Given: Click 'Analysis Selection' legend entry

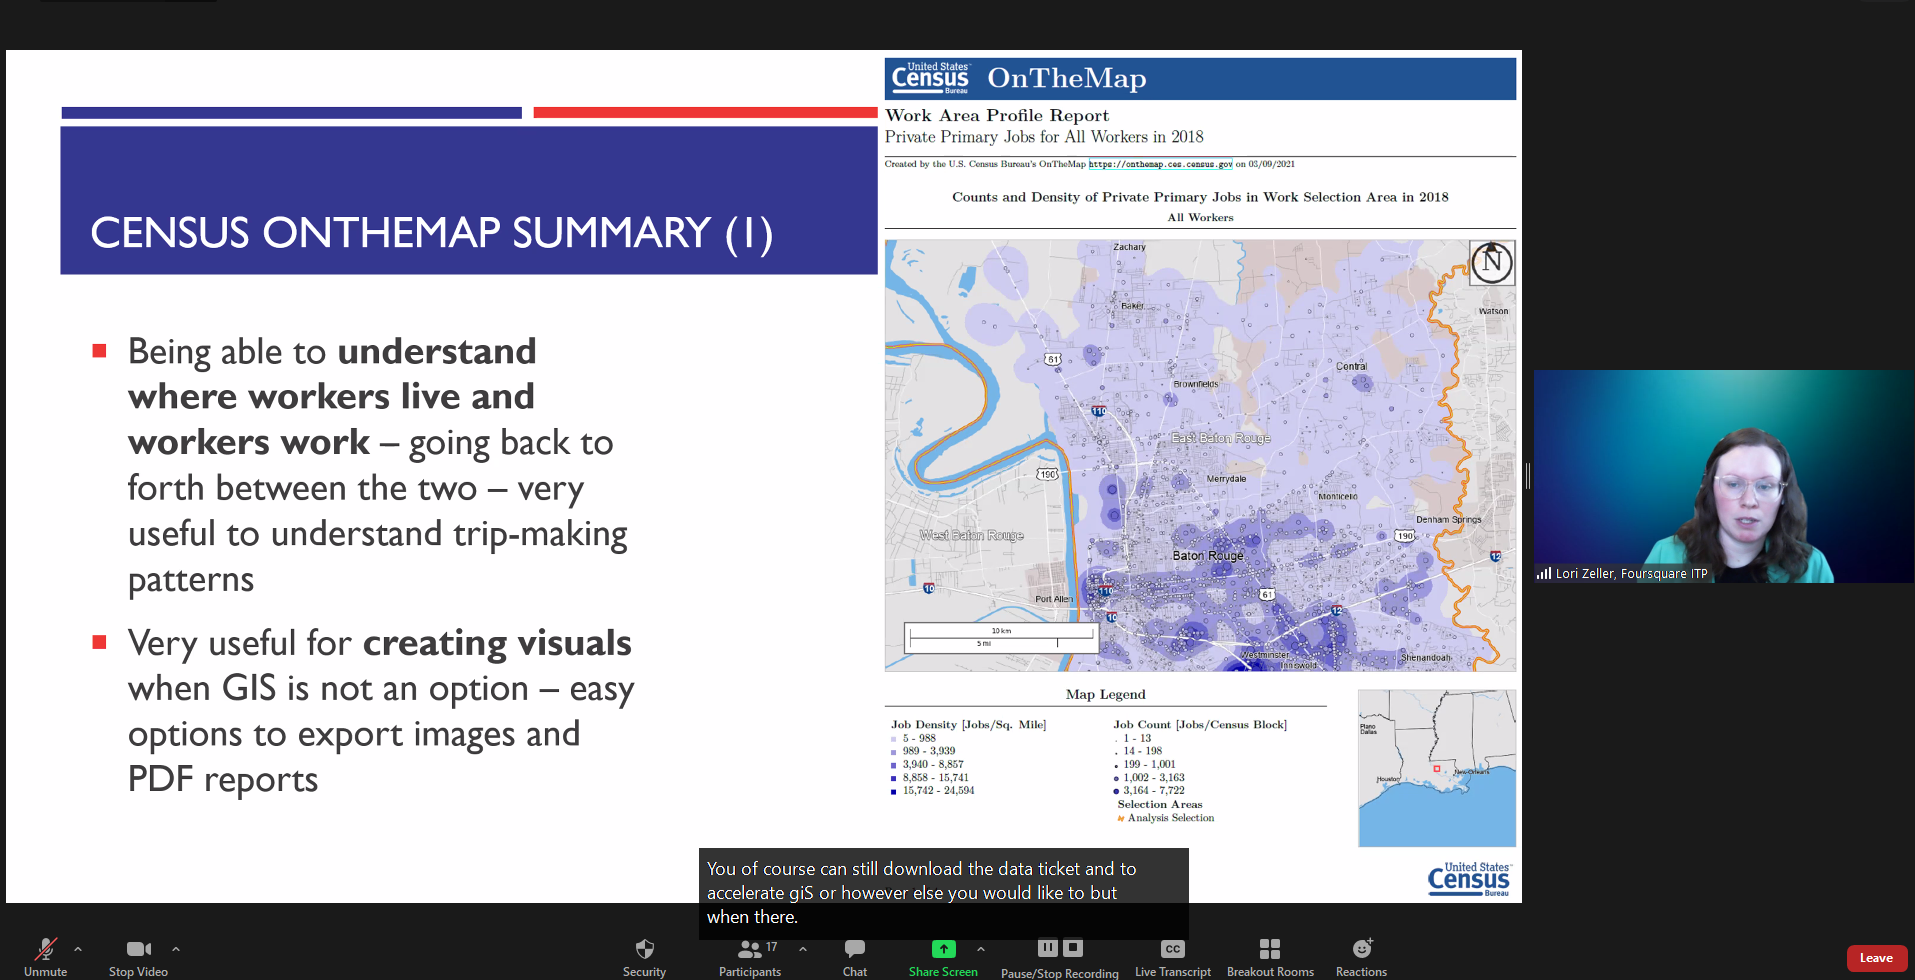Looking at the screenshot, I should pos(1171,818).
